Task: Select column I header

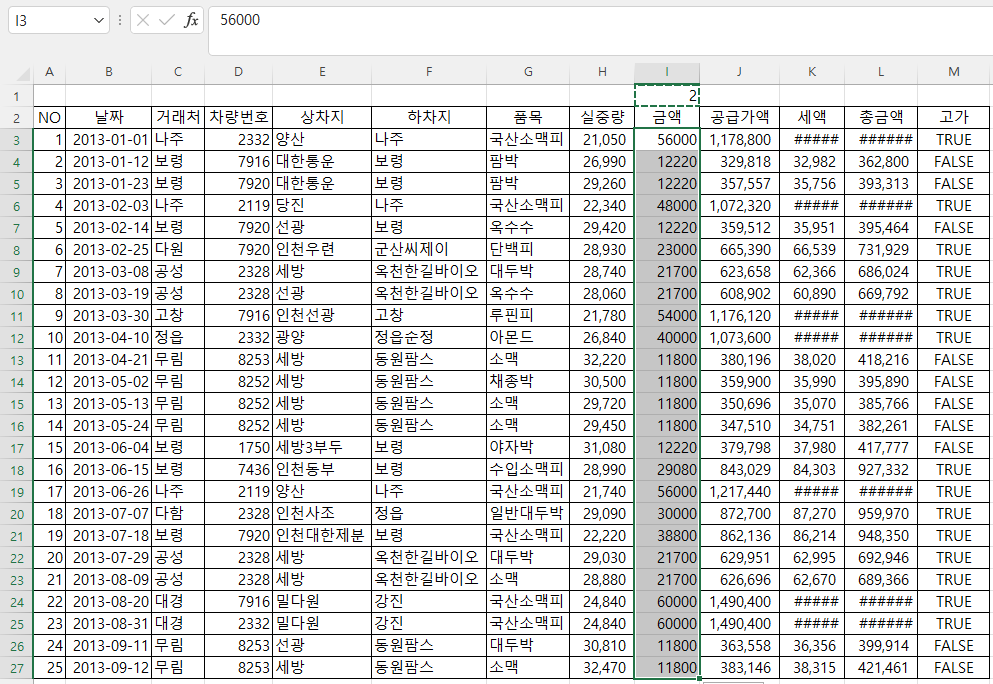Action: pyautogui.click(x=667, y=72)
